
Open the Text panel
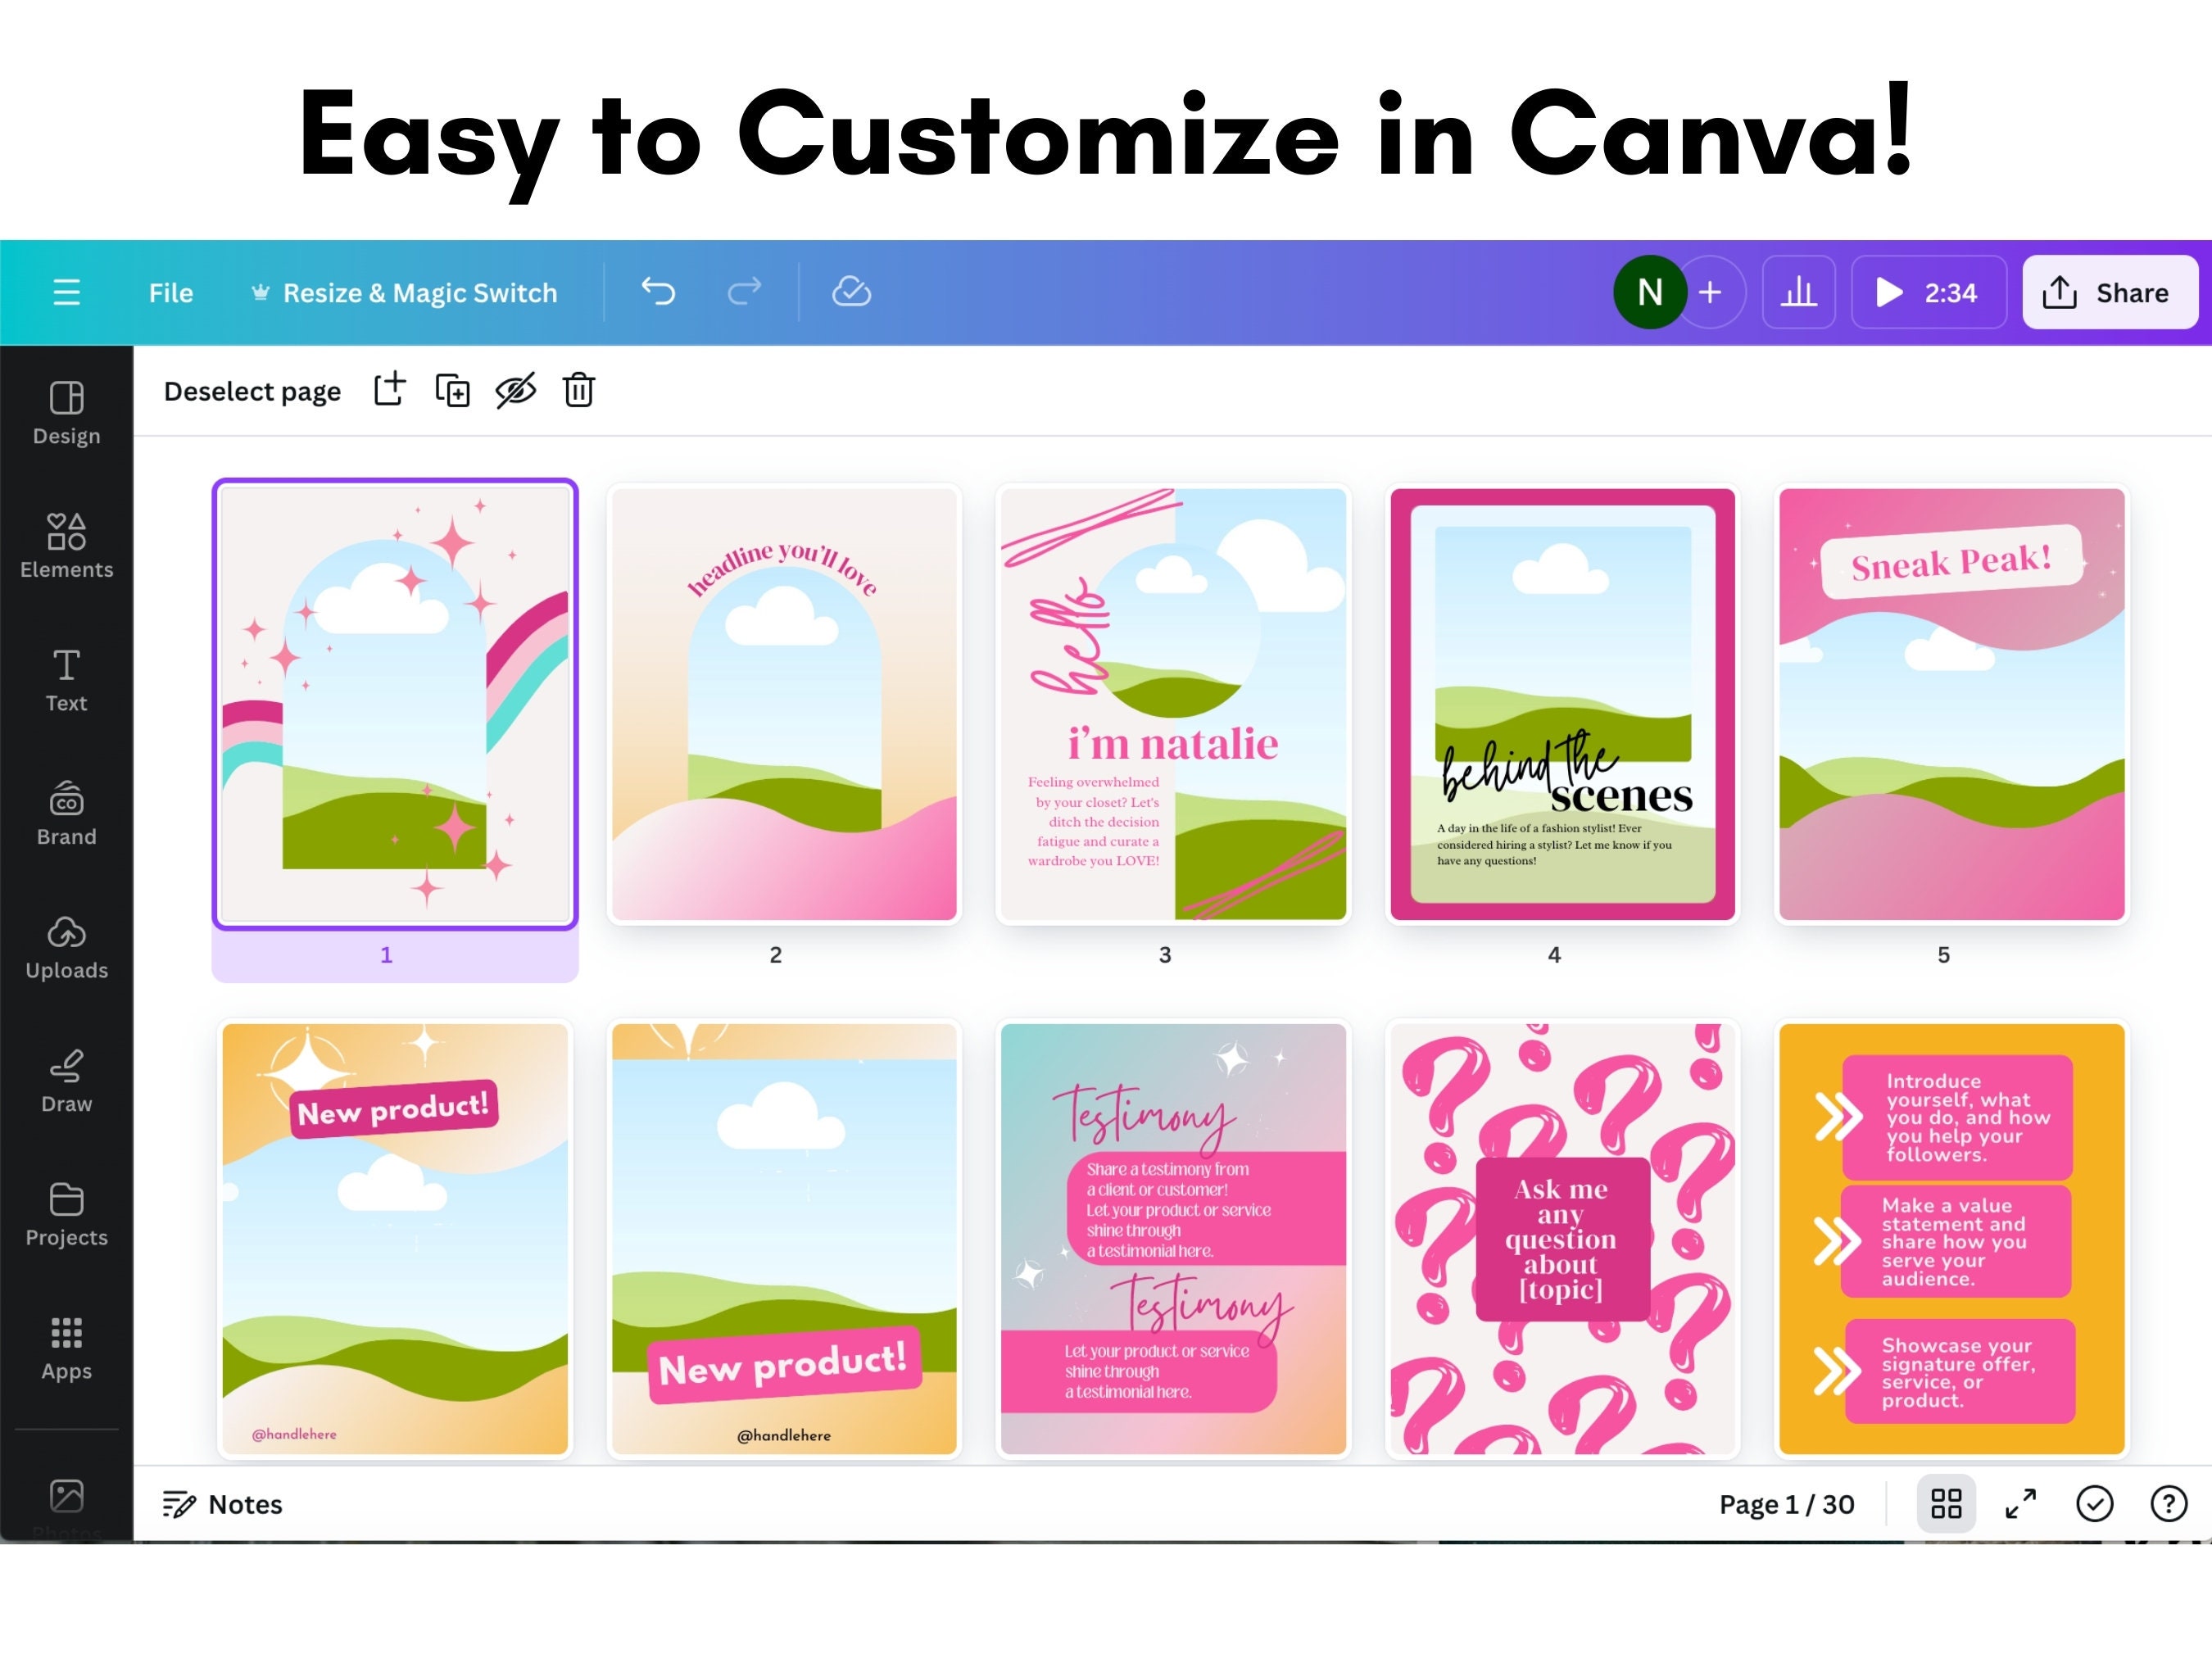(x=66, y=678)
